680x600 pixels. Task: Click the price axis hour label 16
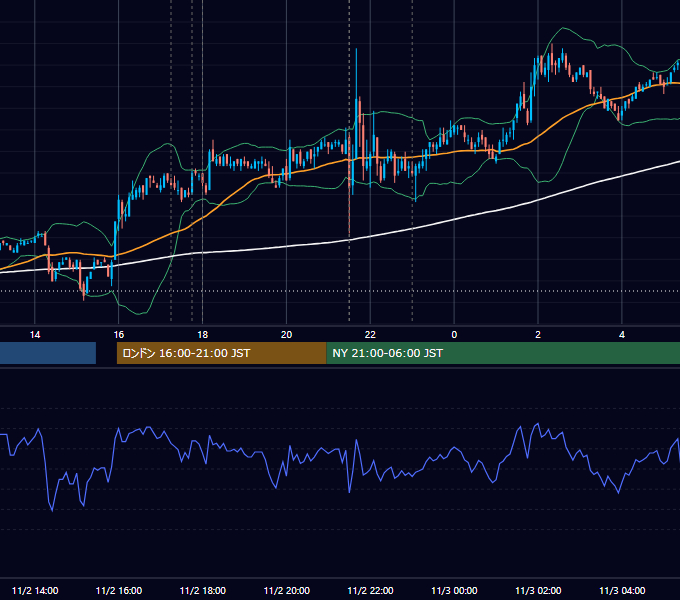click(118, 335)
